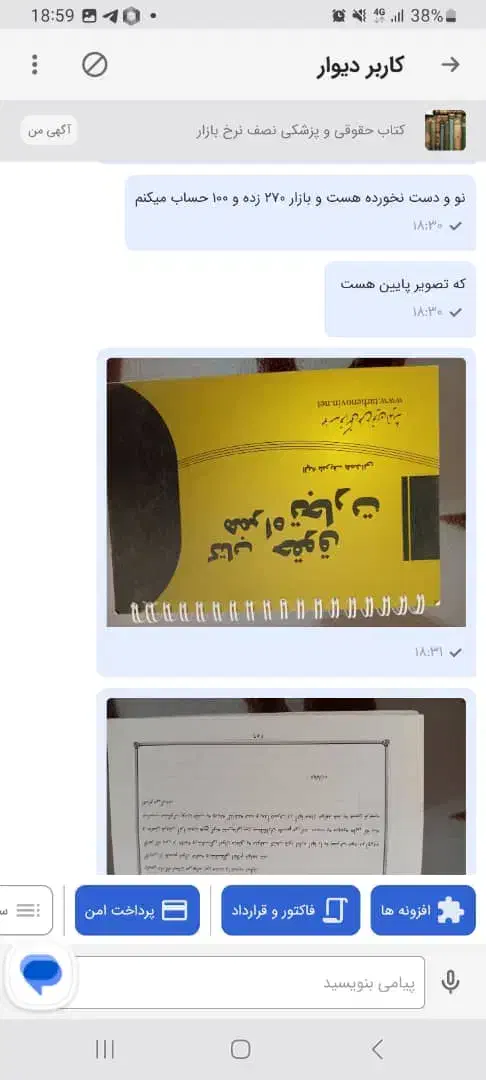Open the partially visible list option chip

(x=25, y=911)
